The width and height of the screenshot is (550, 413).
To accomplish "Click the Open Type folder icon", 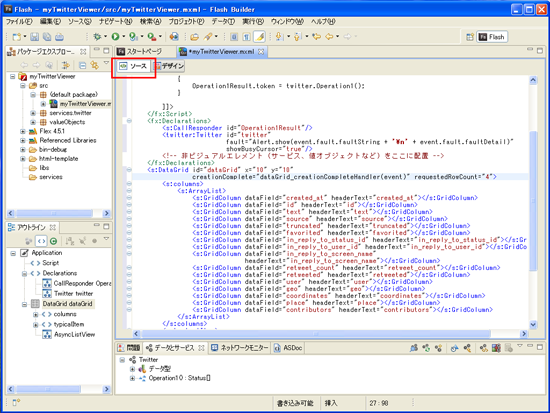I will [195, 36].
